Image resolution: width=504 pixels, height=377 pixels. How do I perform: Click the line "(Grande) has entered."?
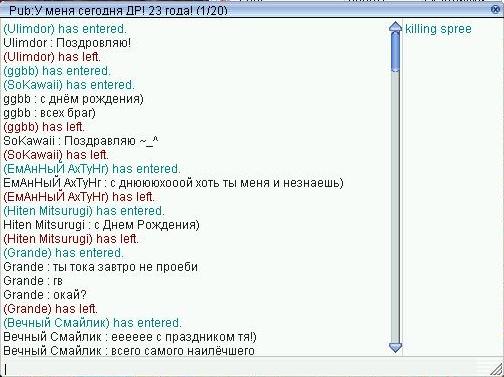[x=63, y=253]
